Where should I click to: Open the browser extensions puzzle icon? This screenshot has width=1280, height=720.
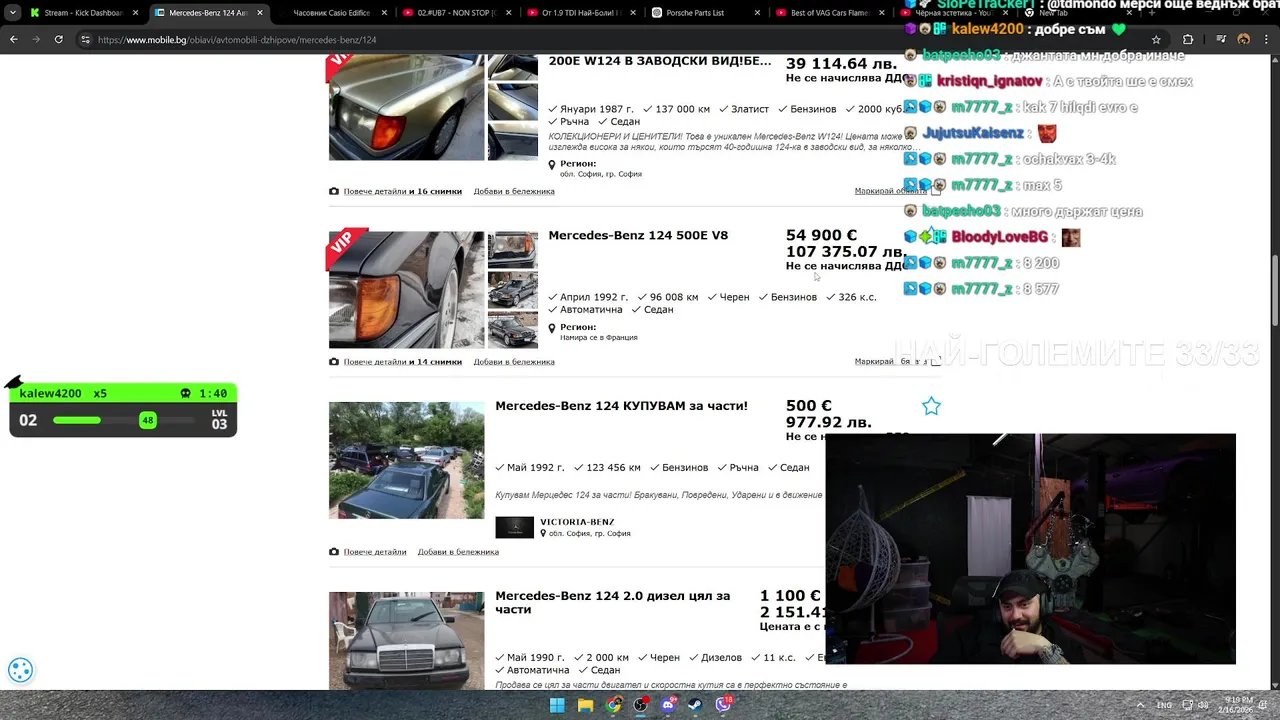[1188, 40]
